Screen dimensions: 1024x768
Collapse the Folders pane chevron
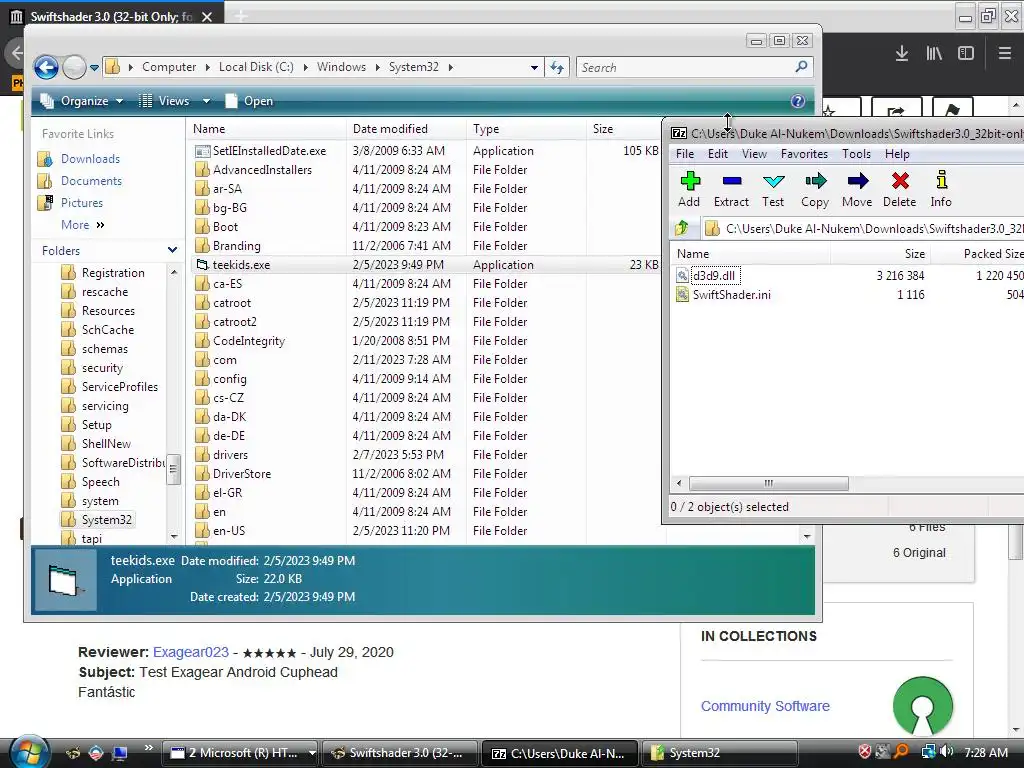(x=172, y=250)
